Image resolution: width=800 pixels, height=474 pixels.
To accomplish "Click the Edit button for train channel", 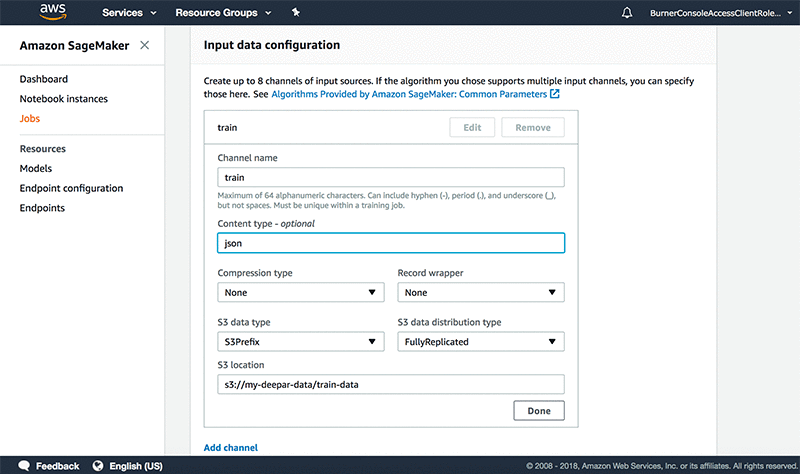I will pyautogui.click(x=472, y=128).
